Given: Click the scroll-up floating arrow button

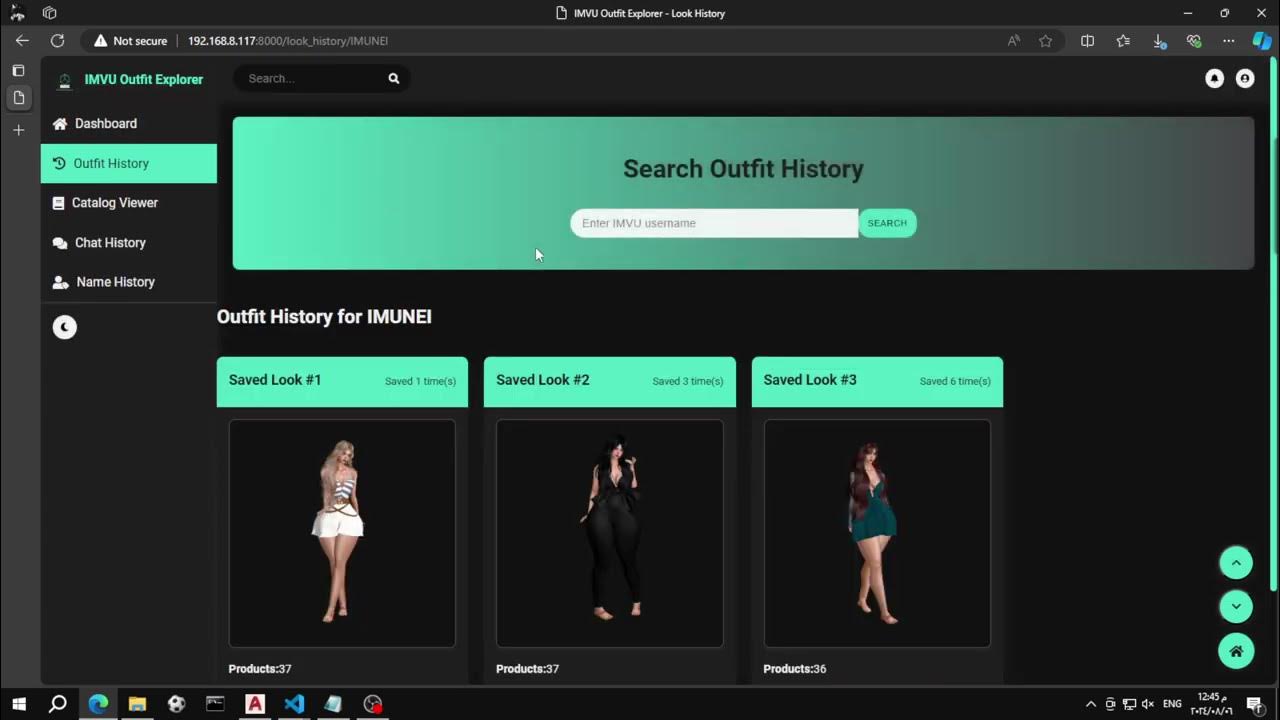Looking at the screenshot, I should click(x=1236, y=562).
